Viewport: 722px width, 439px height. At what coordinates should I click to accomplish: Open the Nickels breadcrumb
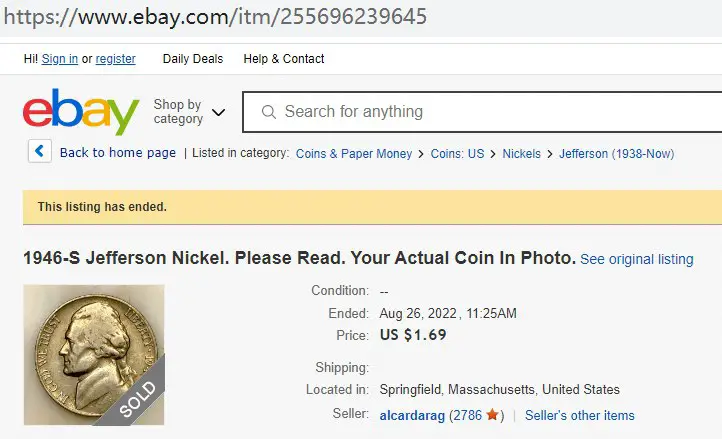[521, 153]
